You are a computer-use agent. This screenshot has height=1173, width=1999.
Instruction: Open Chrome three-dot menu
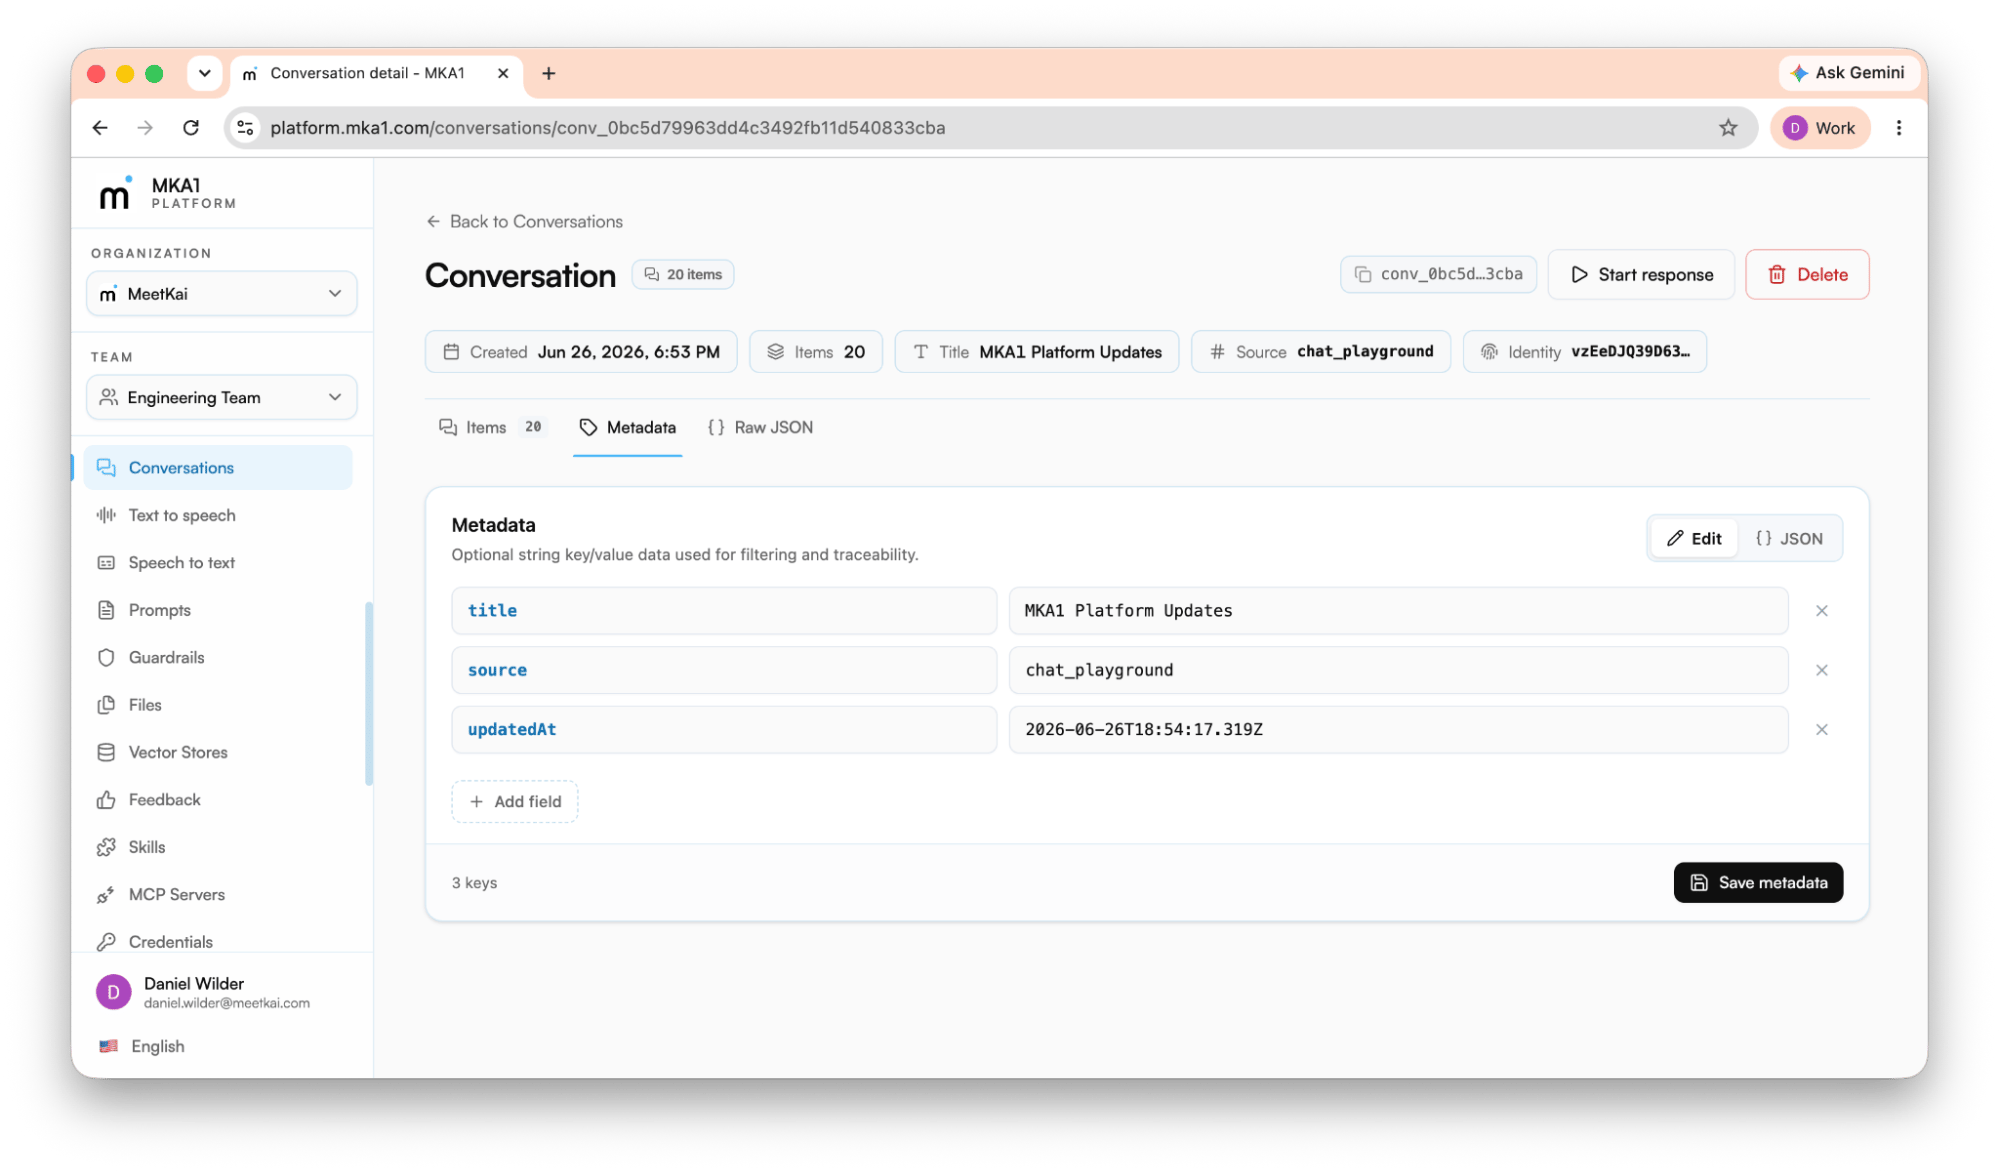click(1899, 128)
